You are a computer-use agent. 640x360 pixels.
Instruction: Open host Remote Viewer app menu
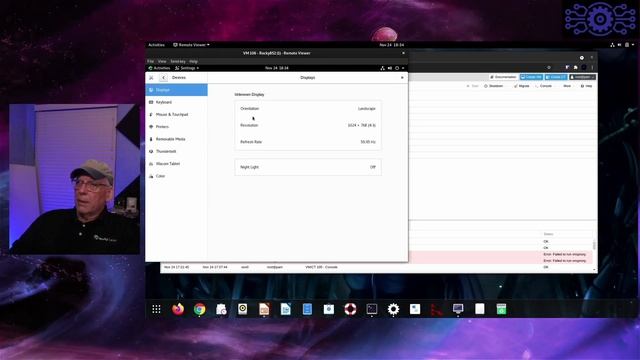pos(191,45)
